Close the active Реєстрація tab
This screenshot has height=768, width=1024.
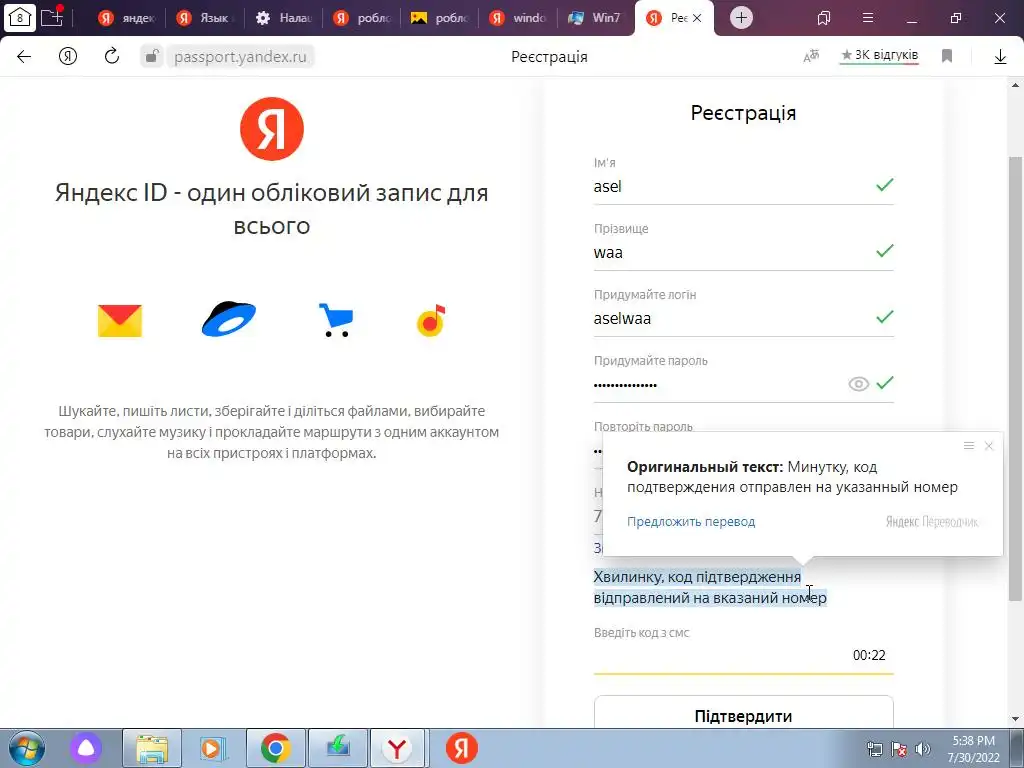tap(697, 18)
